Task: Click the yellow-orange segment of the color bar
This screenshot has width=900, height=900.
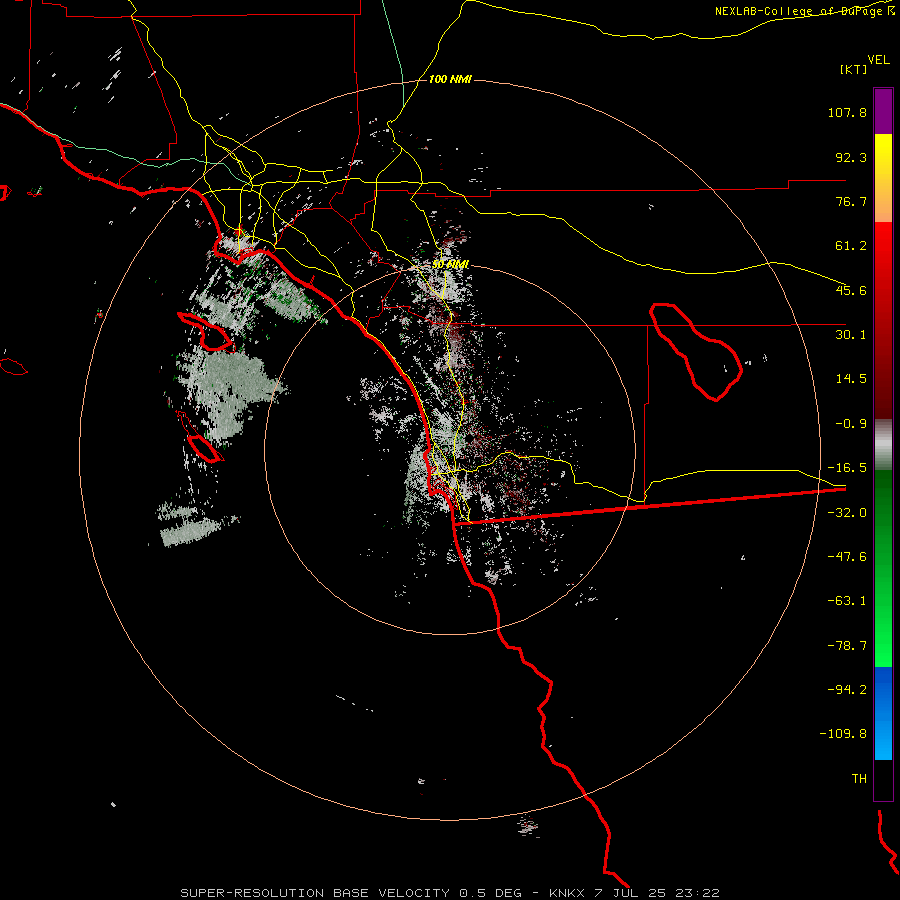Action: pyautogui.click(x=883, y=178)
